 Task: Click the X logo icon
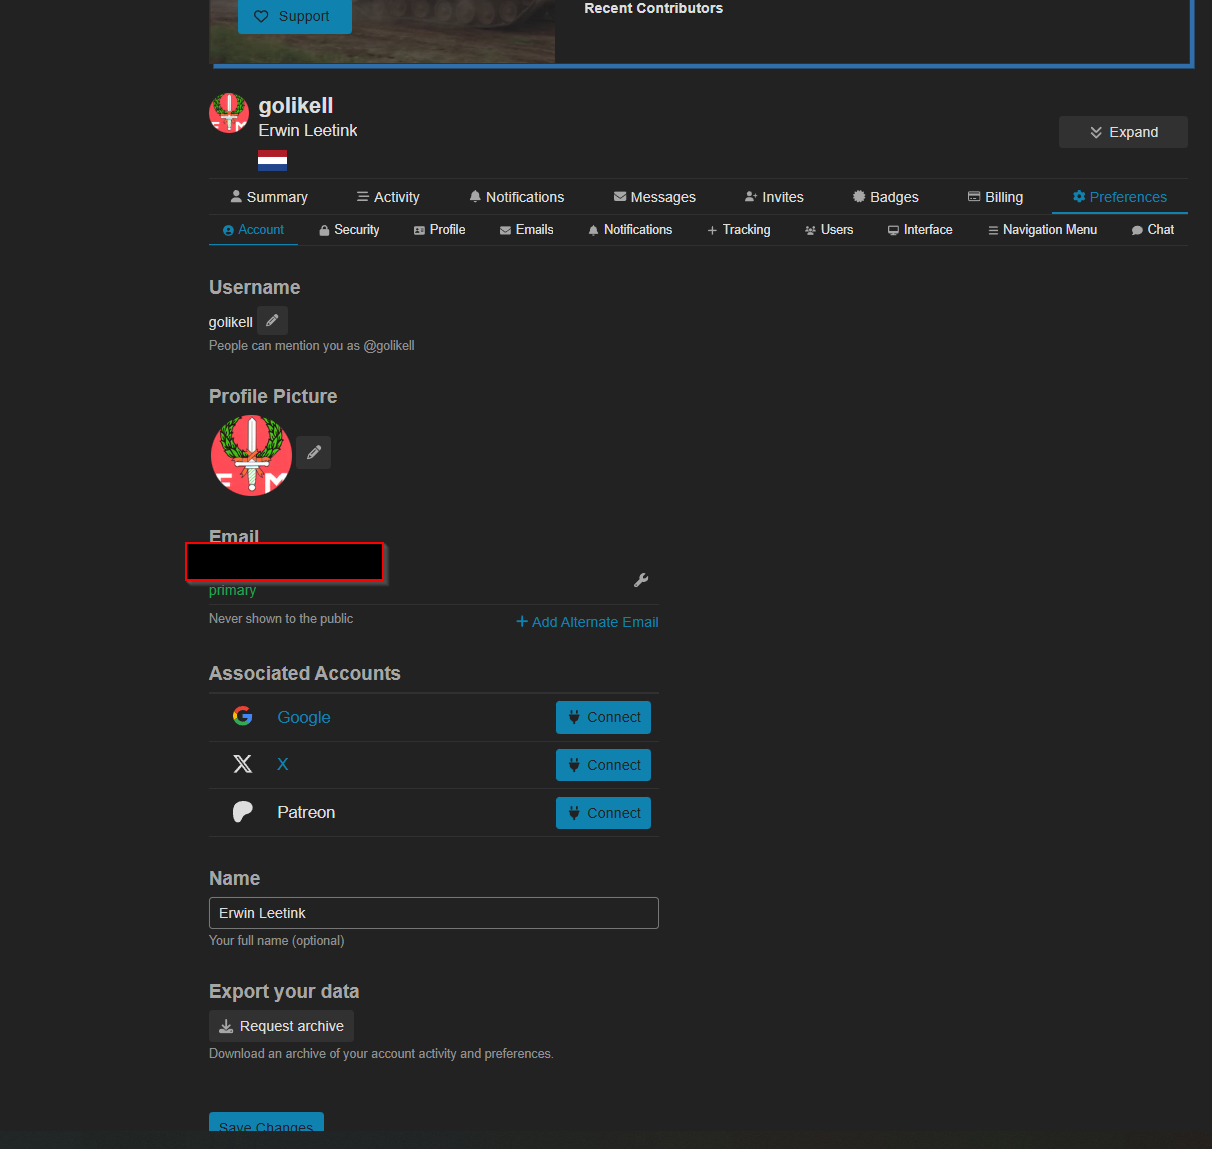pyautogui.click(x=242, y=764)
